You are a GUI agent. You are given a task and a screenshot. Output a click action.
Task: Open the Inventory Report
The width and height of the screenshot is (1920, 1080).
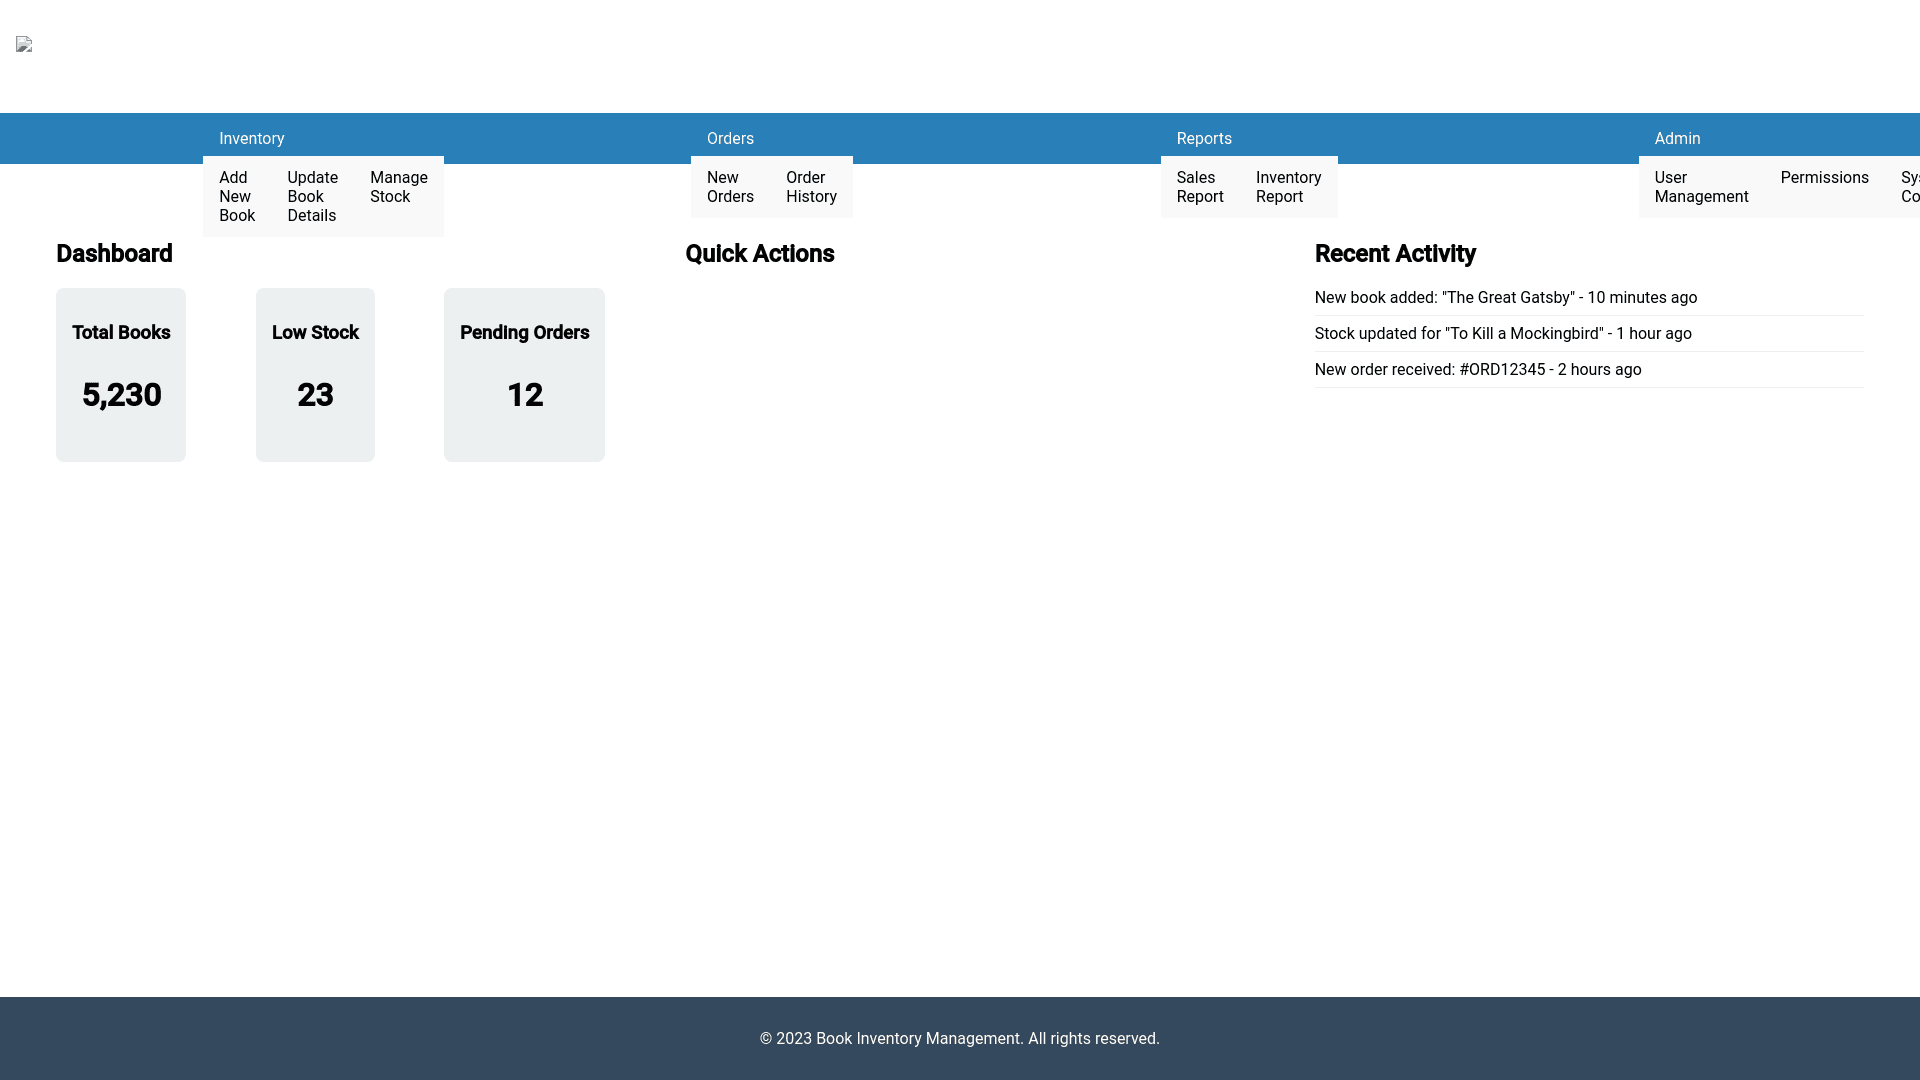pyautogui.click(x=1288, y=187)
